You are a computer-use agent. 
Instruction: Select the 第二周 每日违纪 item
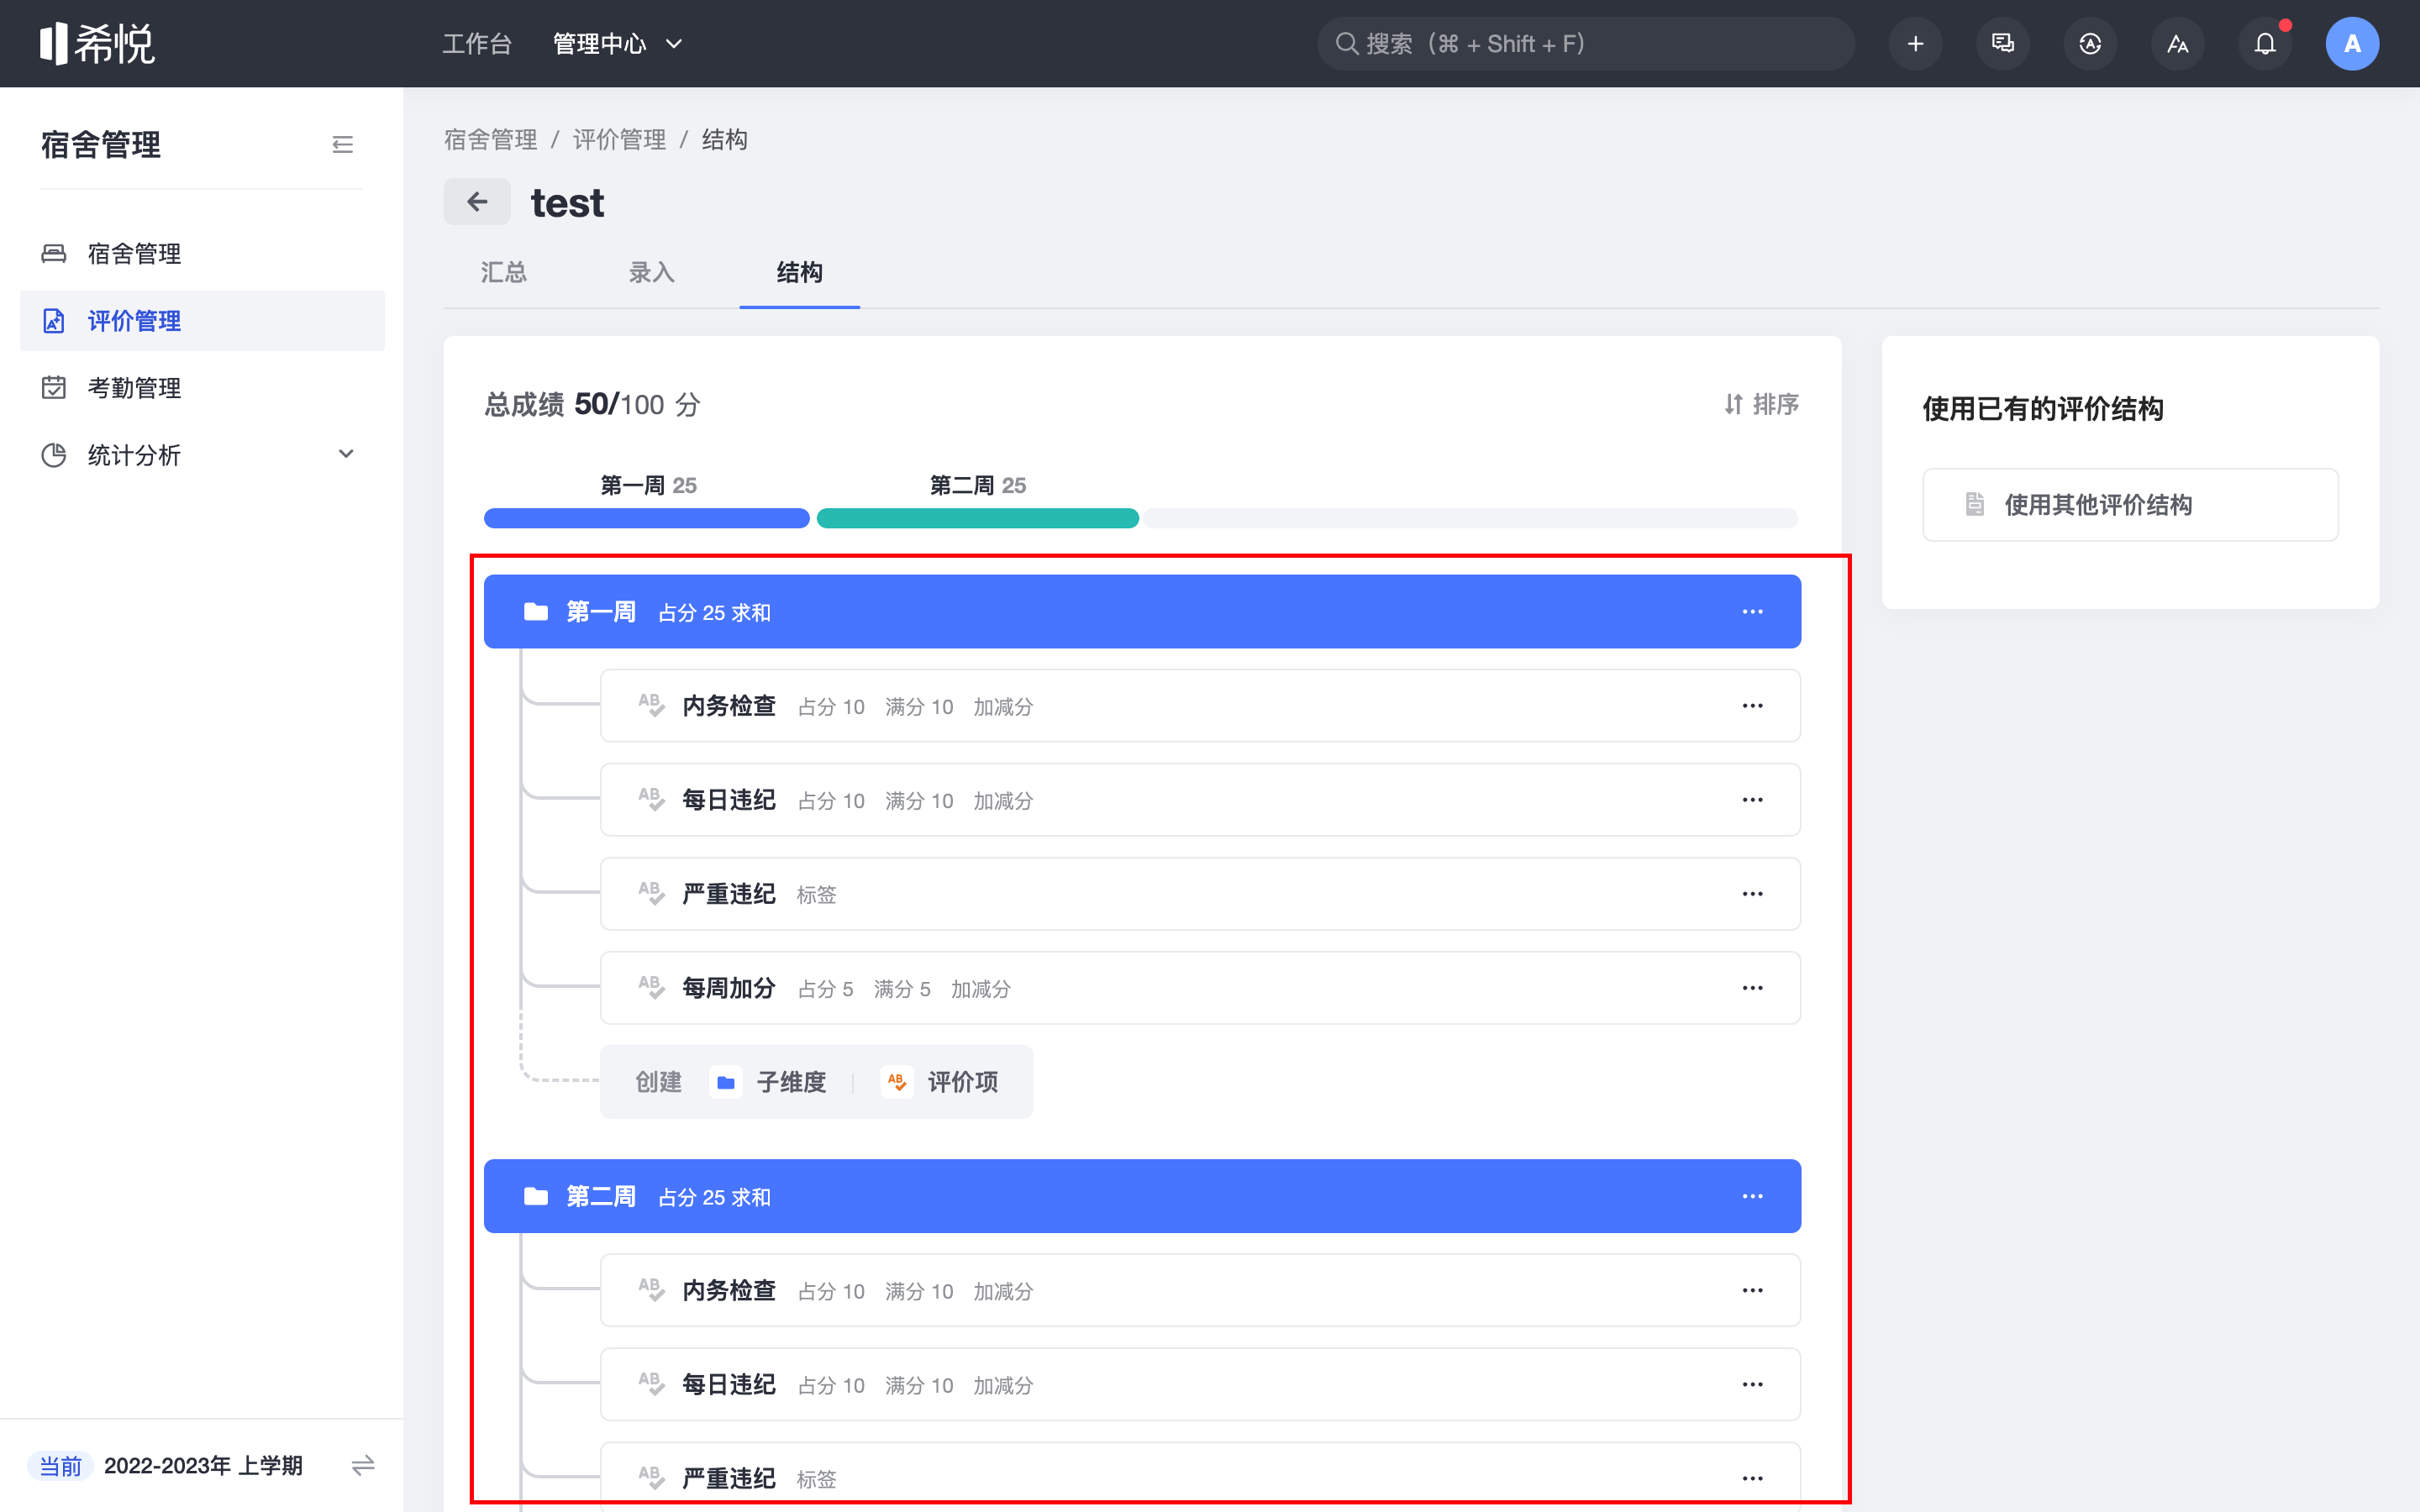tap(1200, 1385)
